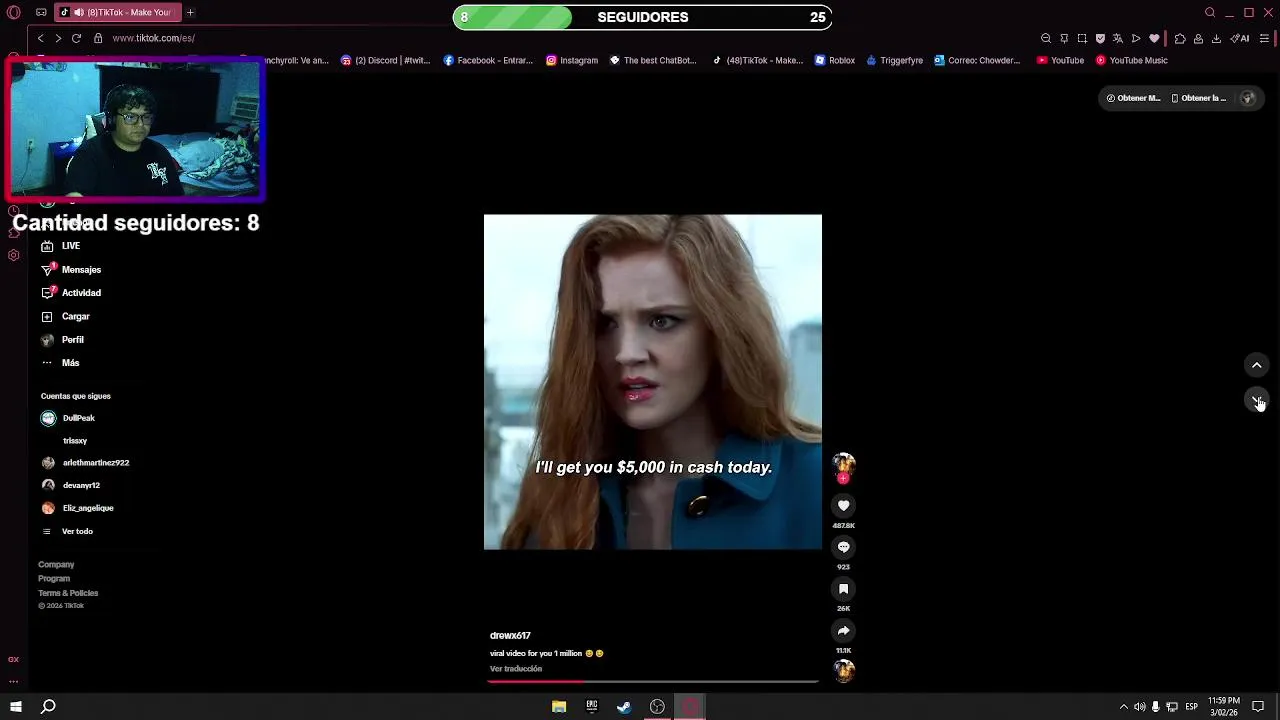1280x720 pixels.
Task: Open the page translate icon
Action: pyautogui.click(x=1118, y=38)
